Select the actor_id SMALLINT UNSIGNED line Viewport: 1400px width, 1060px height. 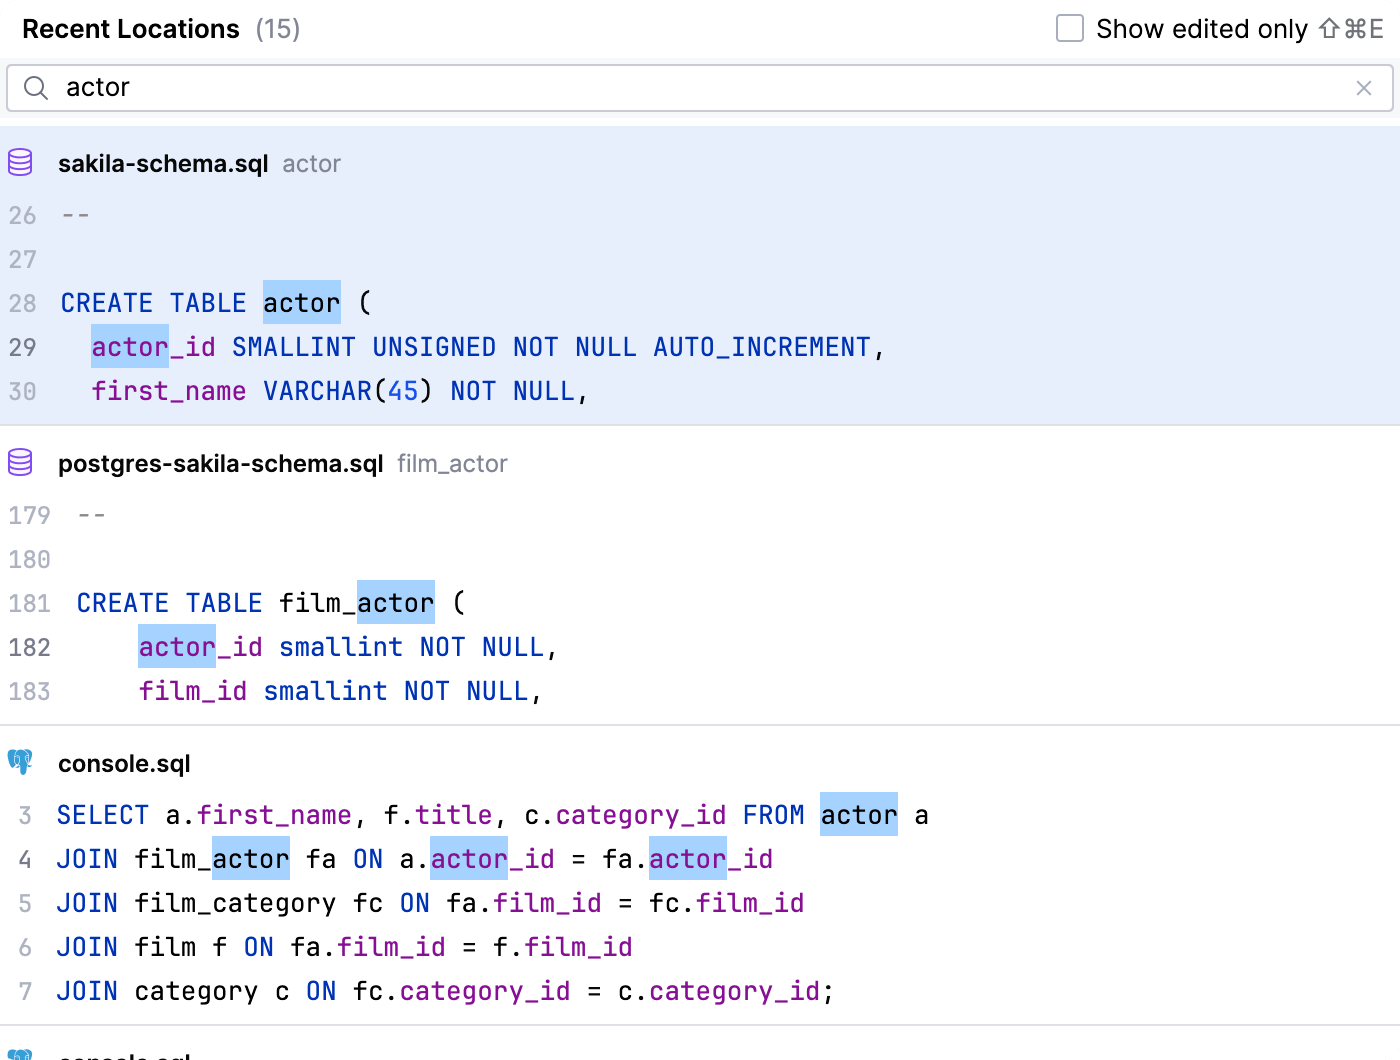pos(488,347)
